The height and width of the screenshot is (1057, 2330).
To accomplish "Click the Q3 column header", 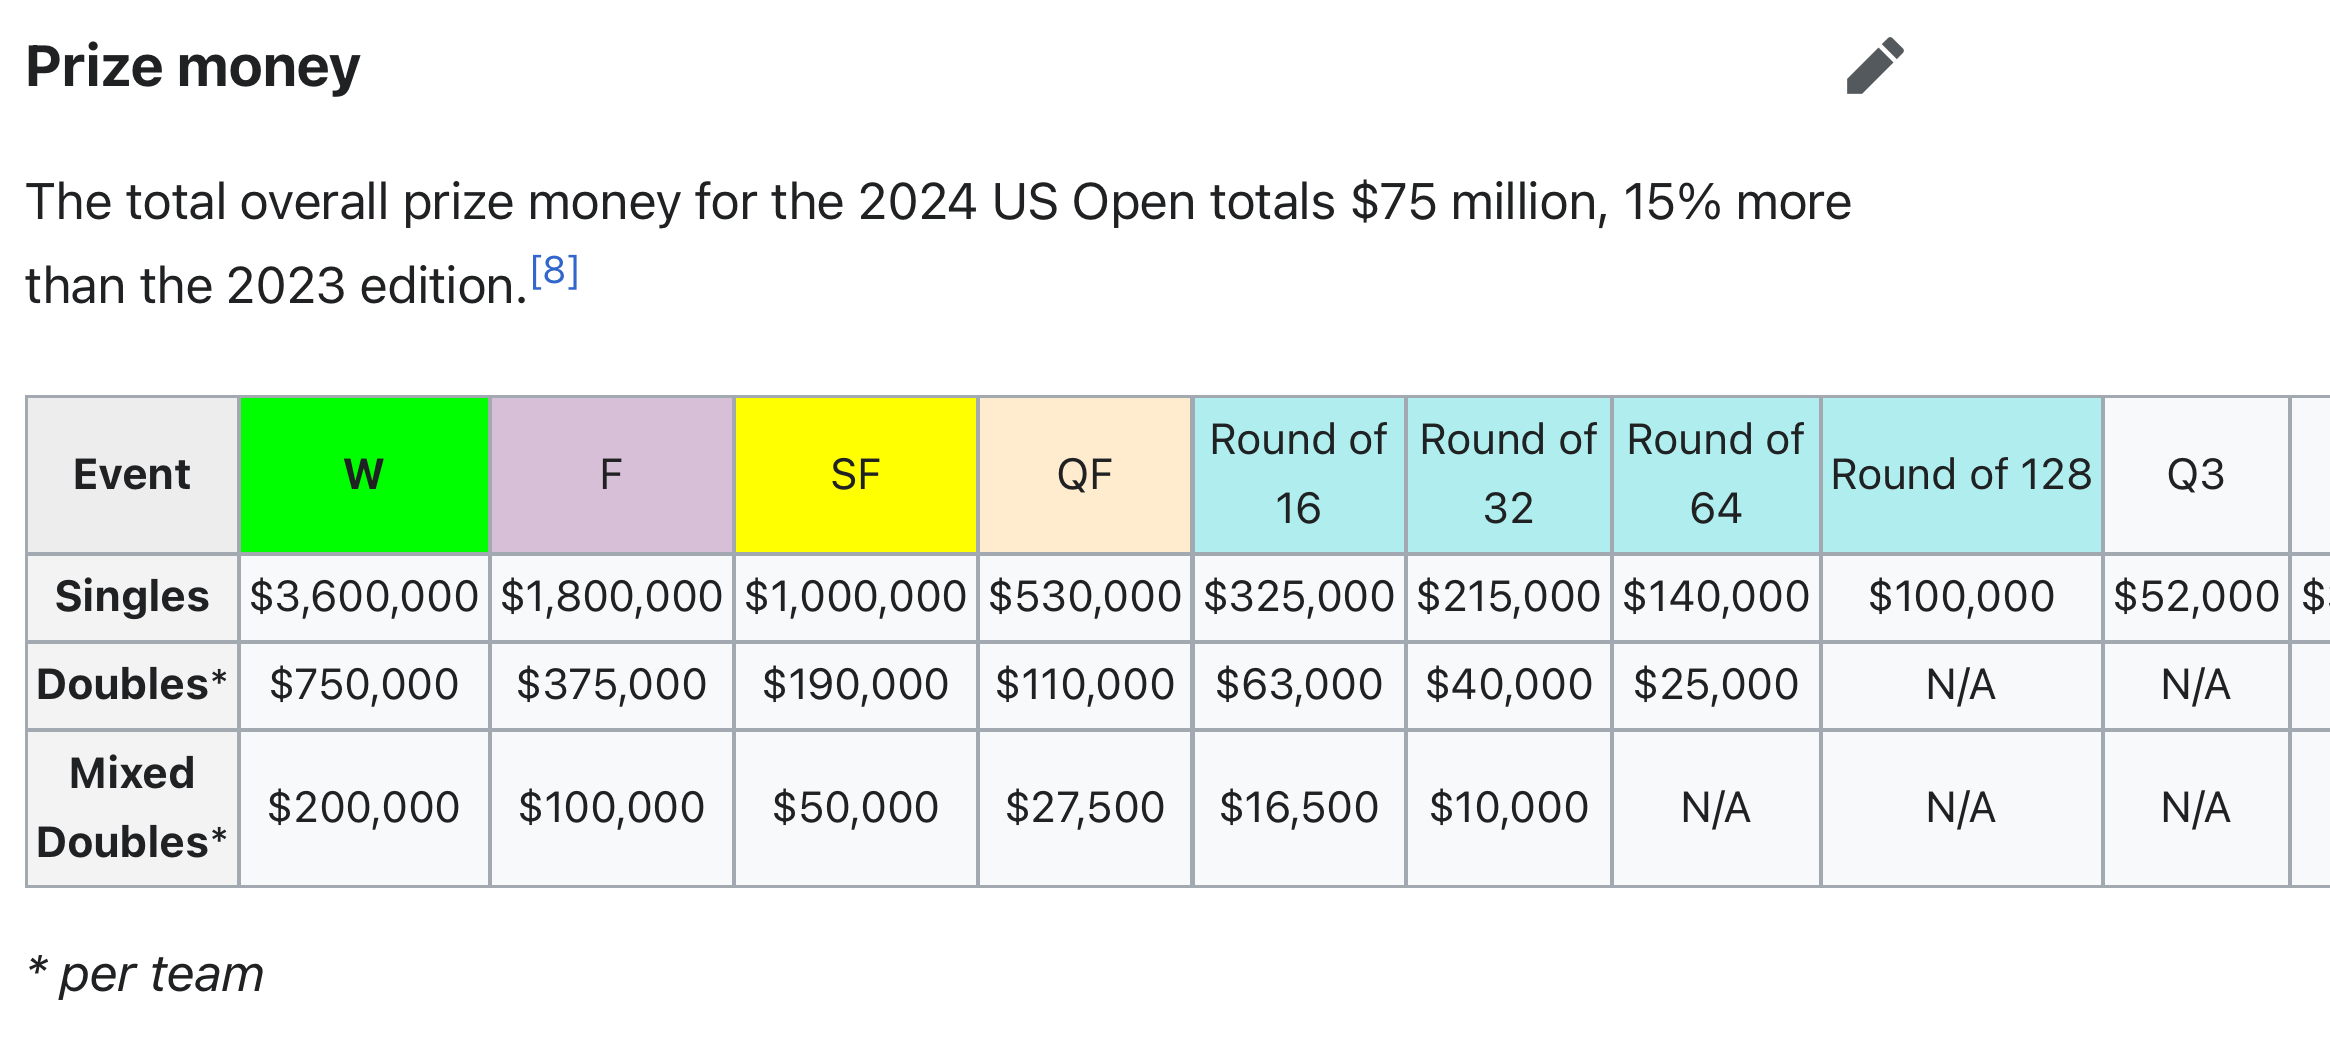I will [2195, 475].
